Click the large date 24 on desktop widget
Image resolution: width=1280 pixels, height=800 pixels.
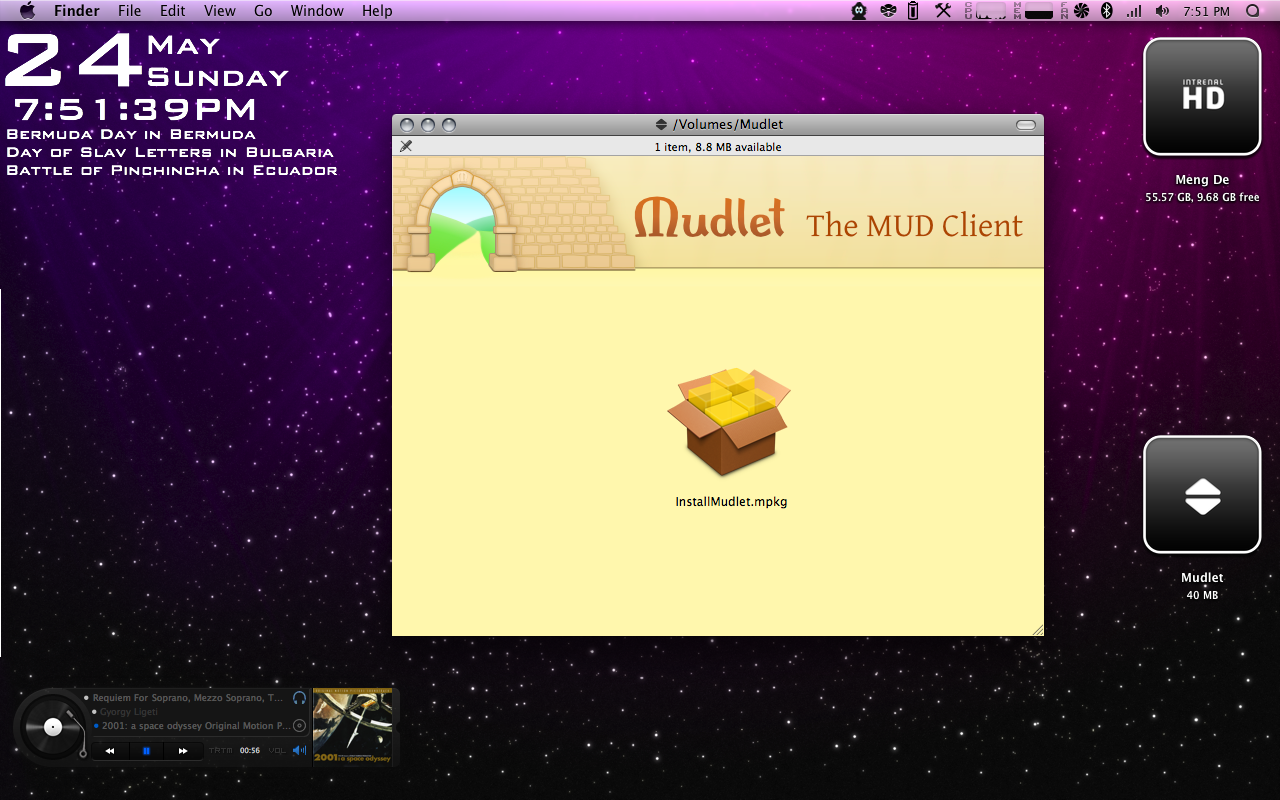pos(74,60)
